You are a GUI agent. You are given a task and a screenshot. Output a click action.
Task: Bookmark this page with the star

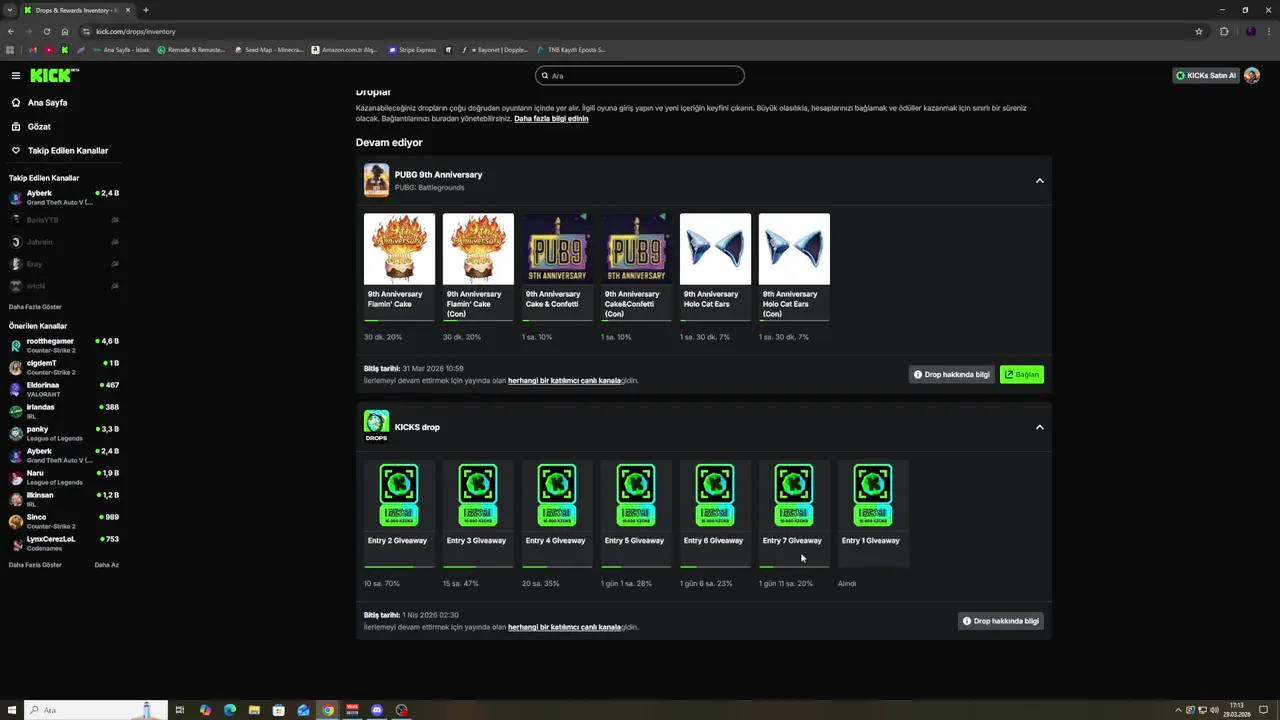pyautogui.click(x=1199, y=31)
